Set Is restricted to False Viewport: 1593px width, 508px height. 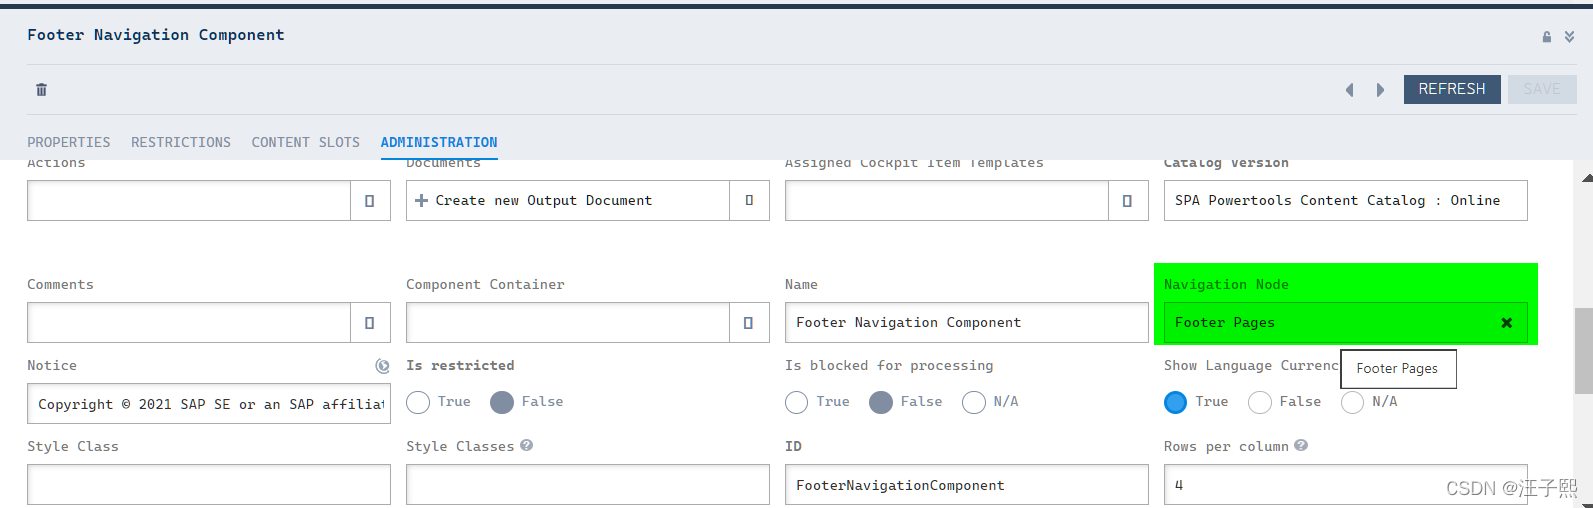[x=502, y=402]
